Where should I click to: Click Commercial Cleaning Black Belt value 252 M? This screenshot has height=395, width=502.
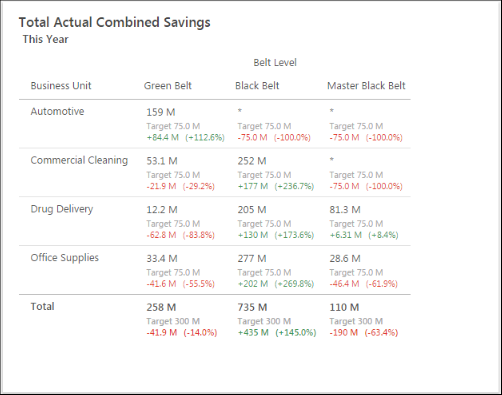tap(252, 161)
